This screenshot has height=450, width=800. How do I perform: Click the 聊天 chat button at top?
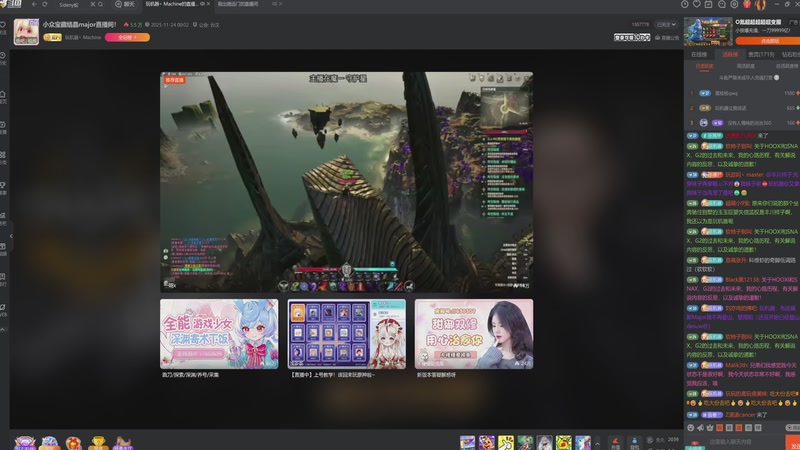[124, 4]
